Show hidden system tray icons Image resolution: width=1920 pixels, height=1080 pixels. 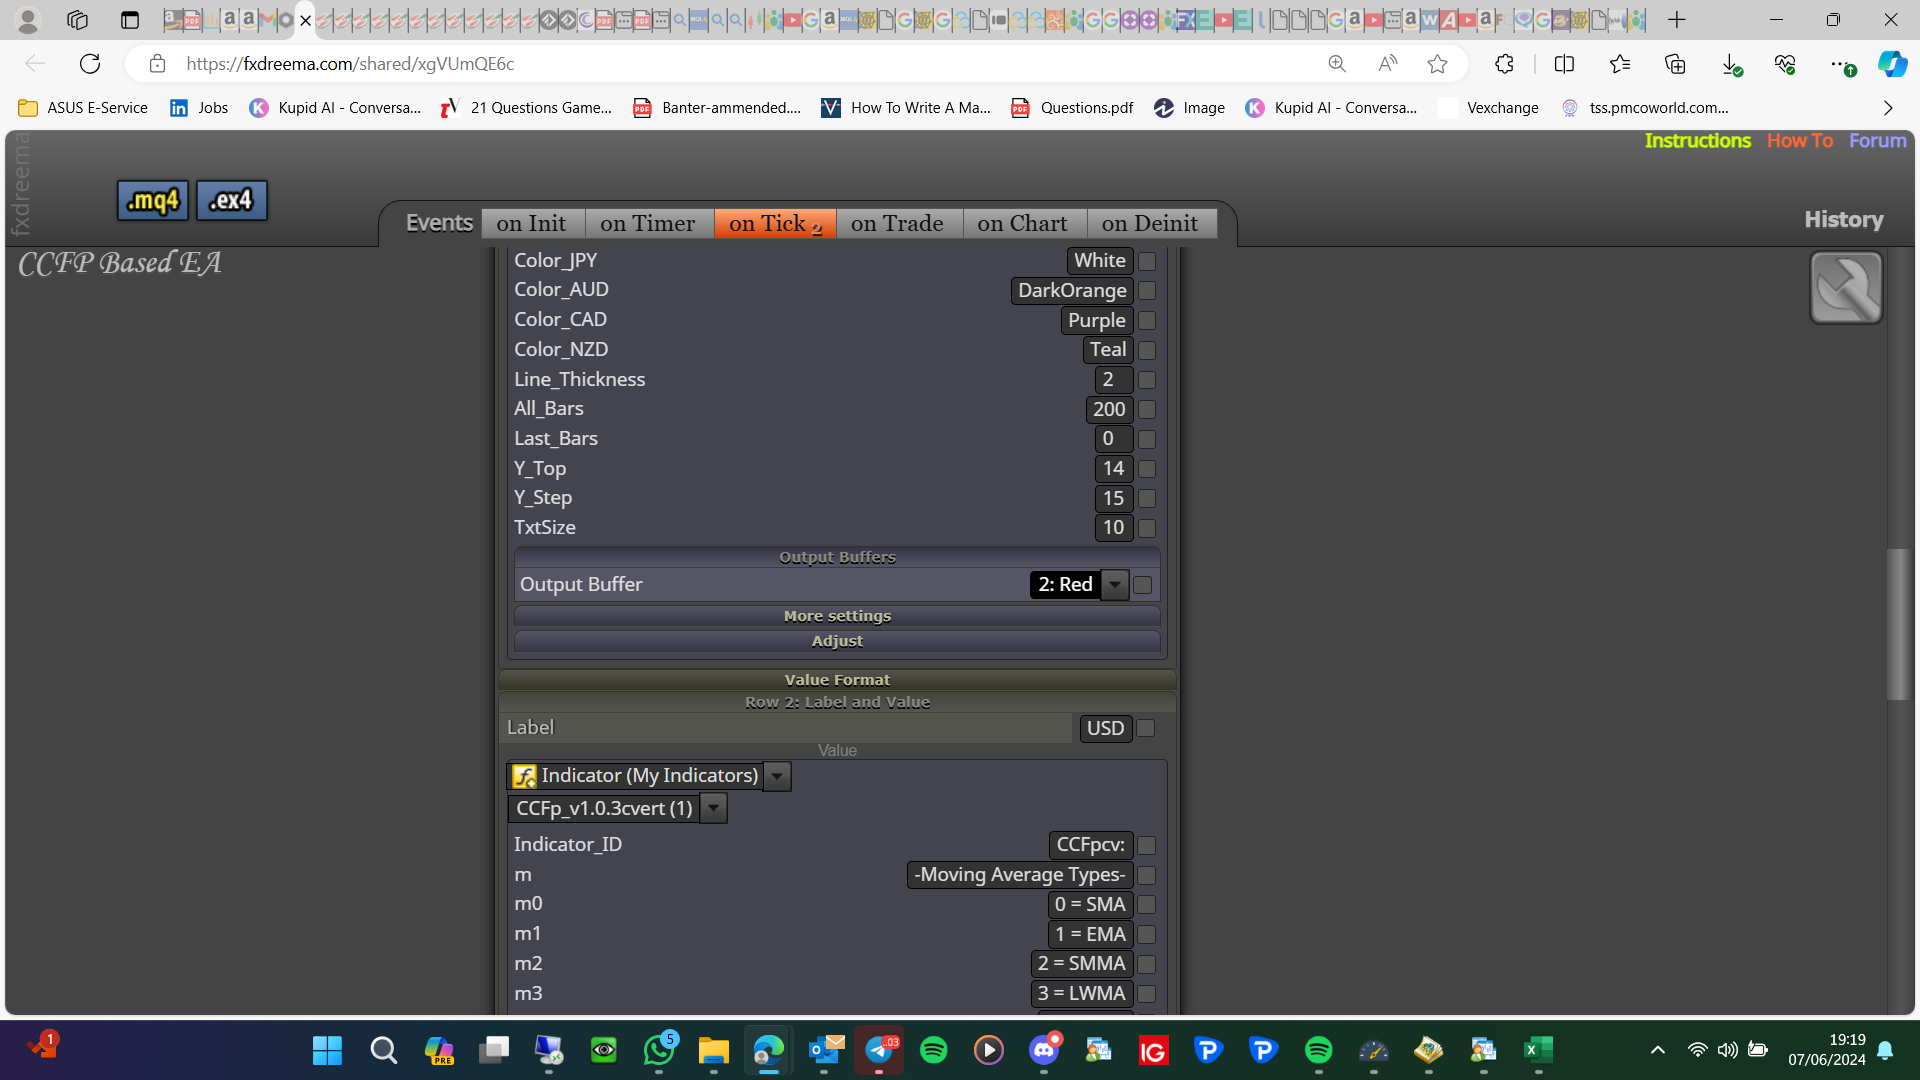(x=1657, y=1050)
